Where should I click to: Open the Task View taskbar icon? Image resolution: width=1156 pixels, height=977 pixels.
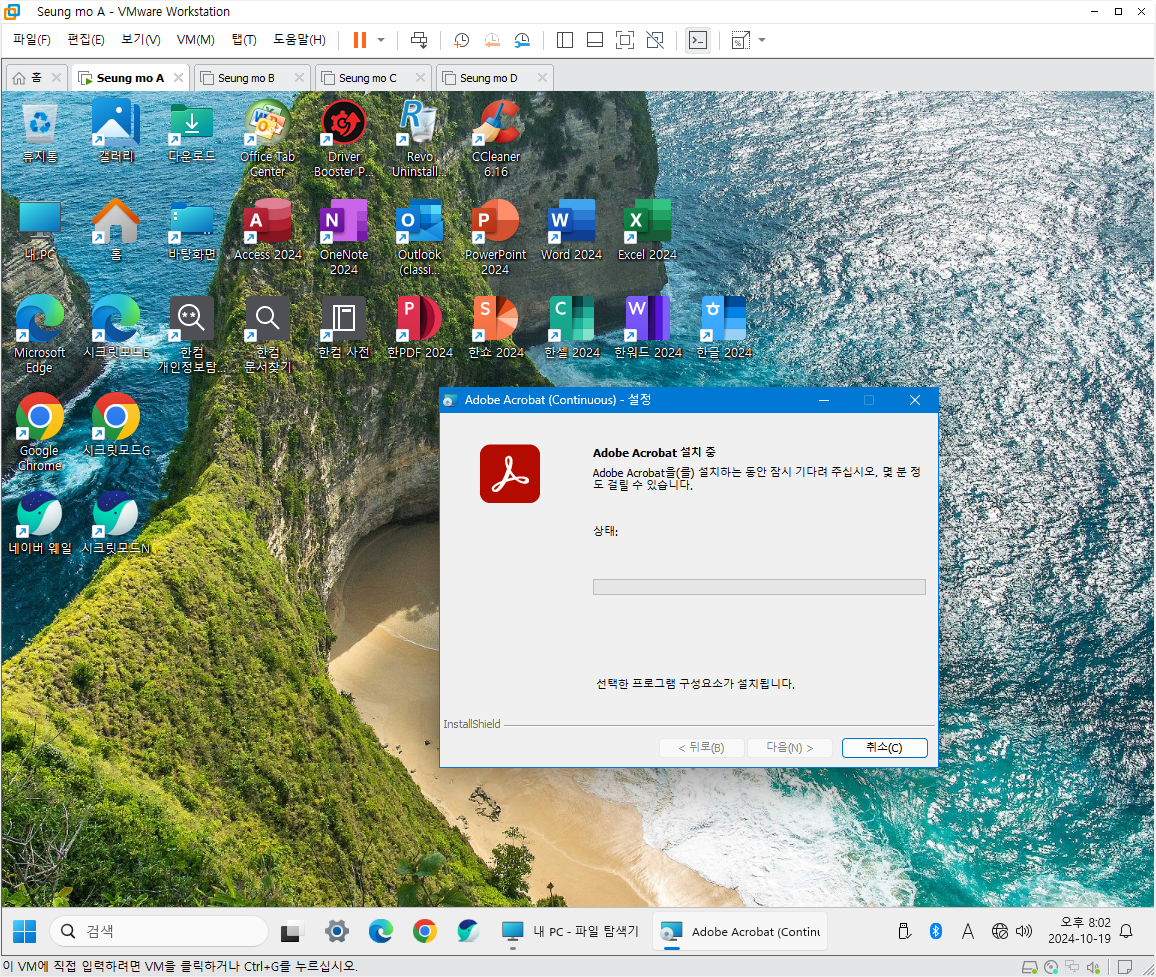point(292,932)
